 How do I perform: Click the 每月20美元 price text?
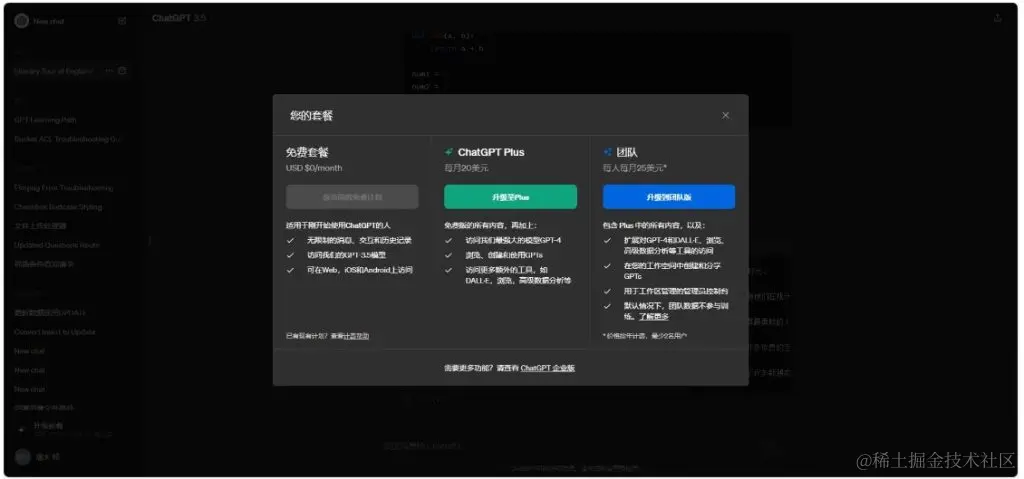pos(466,168)
